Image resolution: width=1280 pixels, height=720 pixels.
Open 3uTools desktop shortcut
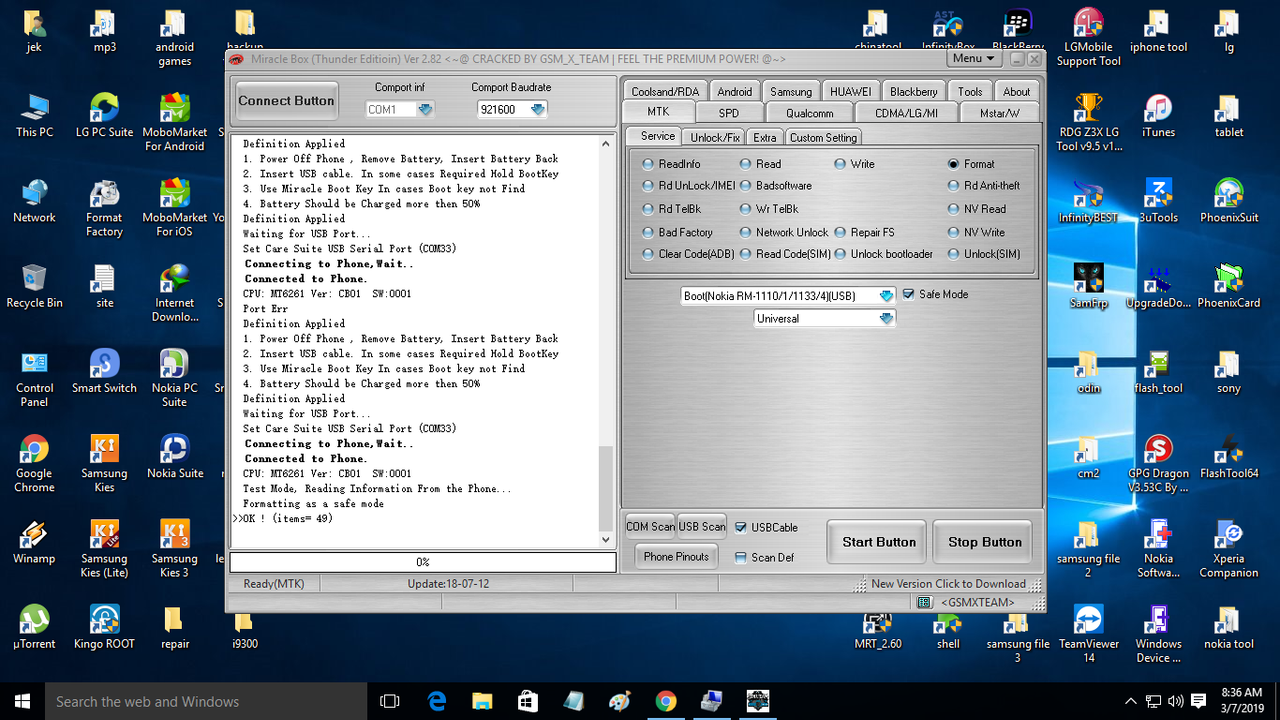pyautogui.click(x=1158, y=202)
